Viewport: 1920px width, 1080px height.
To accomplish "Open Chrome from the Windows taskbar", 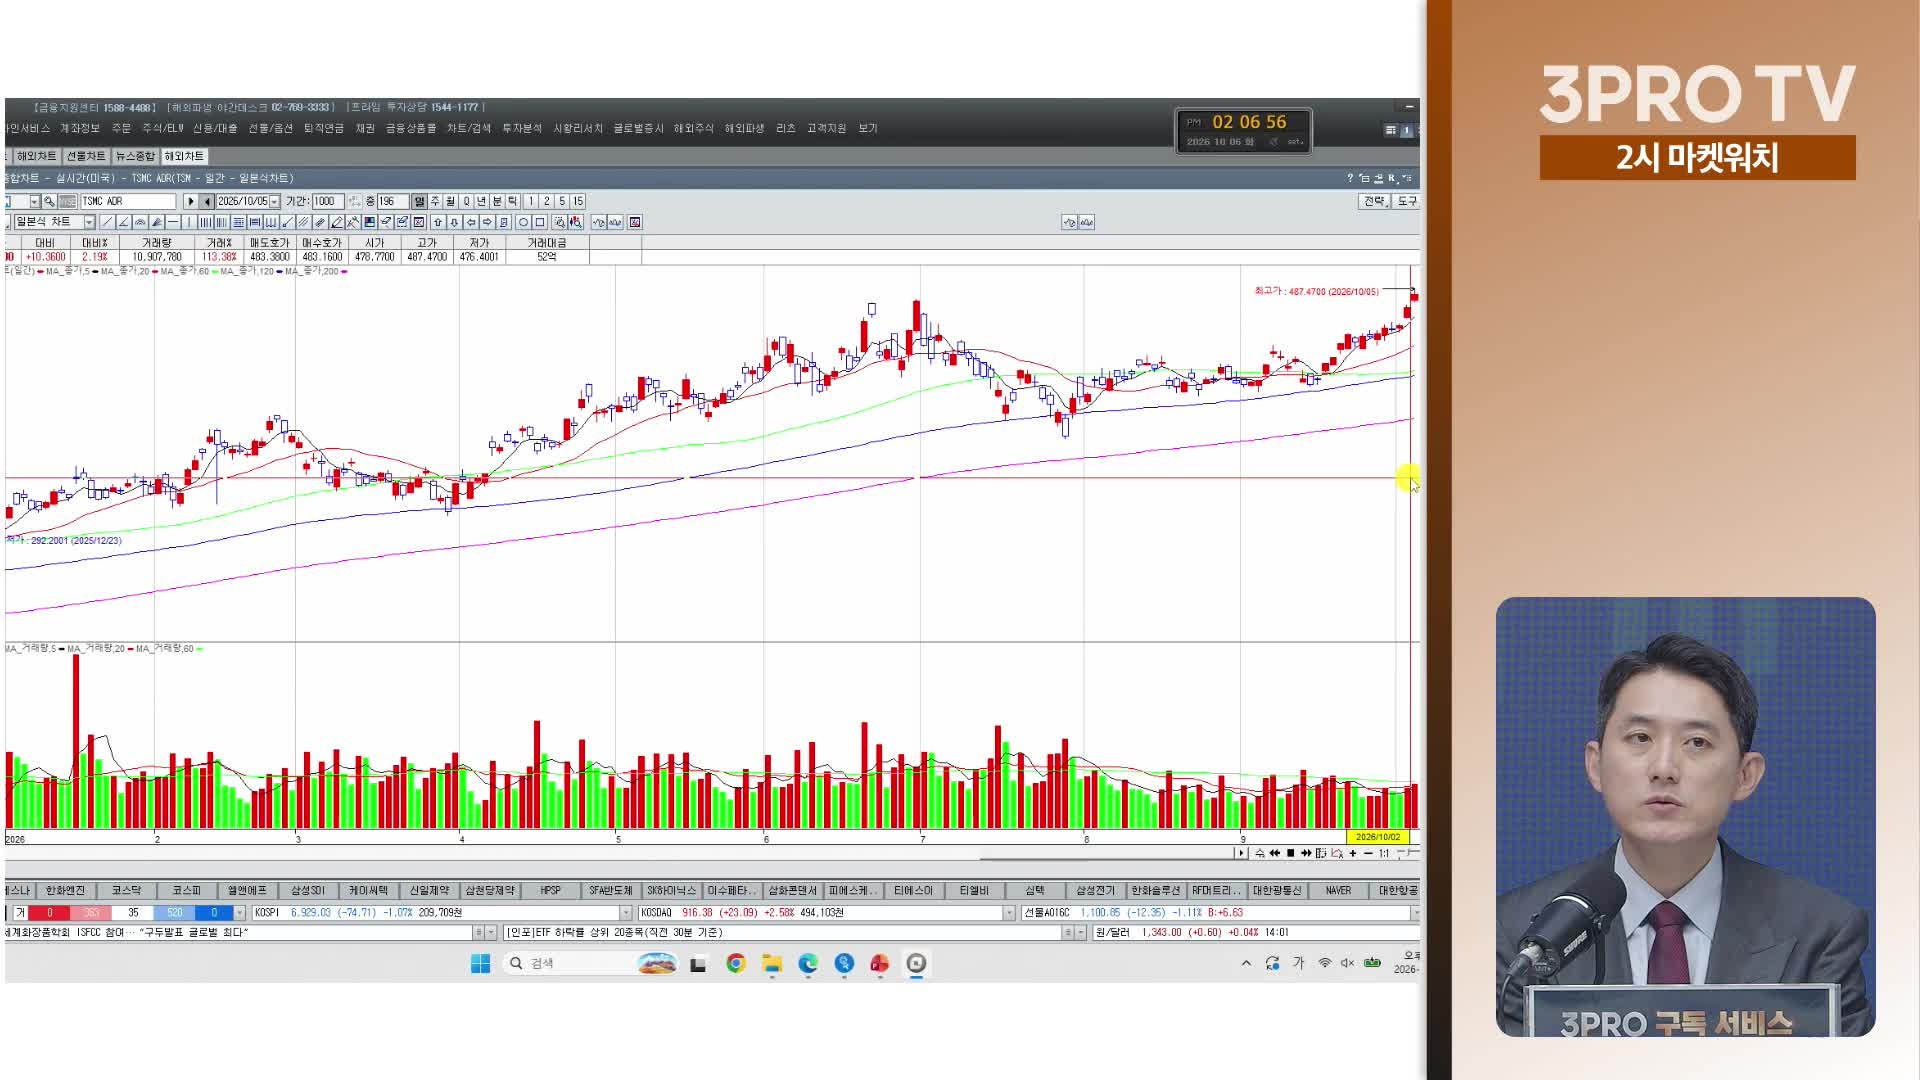I will (x=736, y=963).
